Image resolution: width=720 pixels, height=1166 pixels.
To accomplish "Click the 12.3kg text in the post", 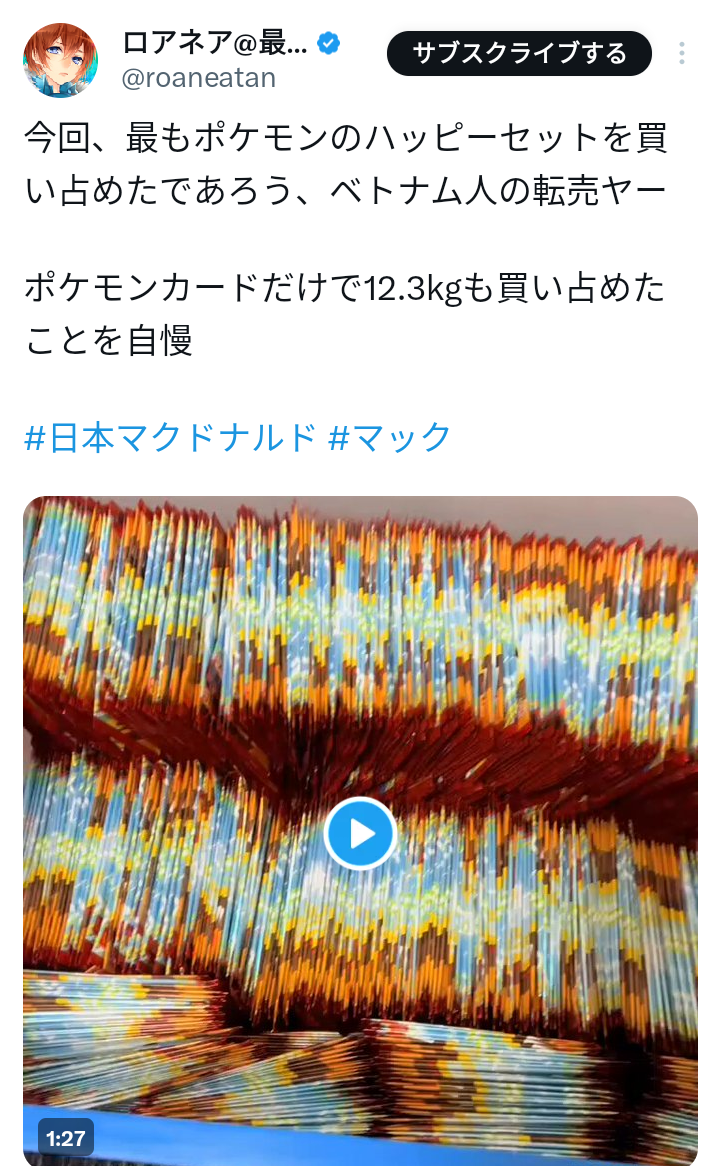I will tap(414, 289).
